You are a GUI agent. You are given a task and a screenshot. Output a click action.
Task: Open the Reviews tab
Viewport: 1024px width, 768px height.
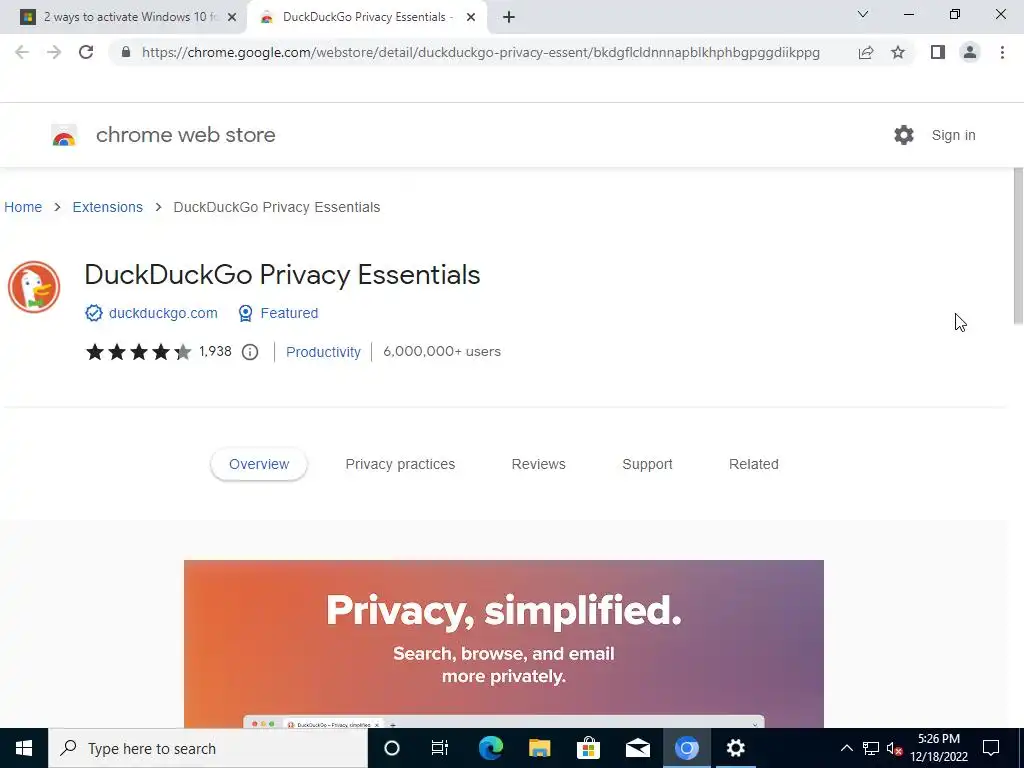point(539,464)
